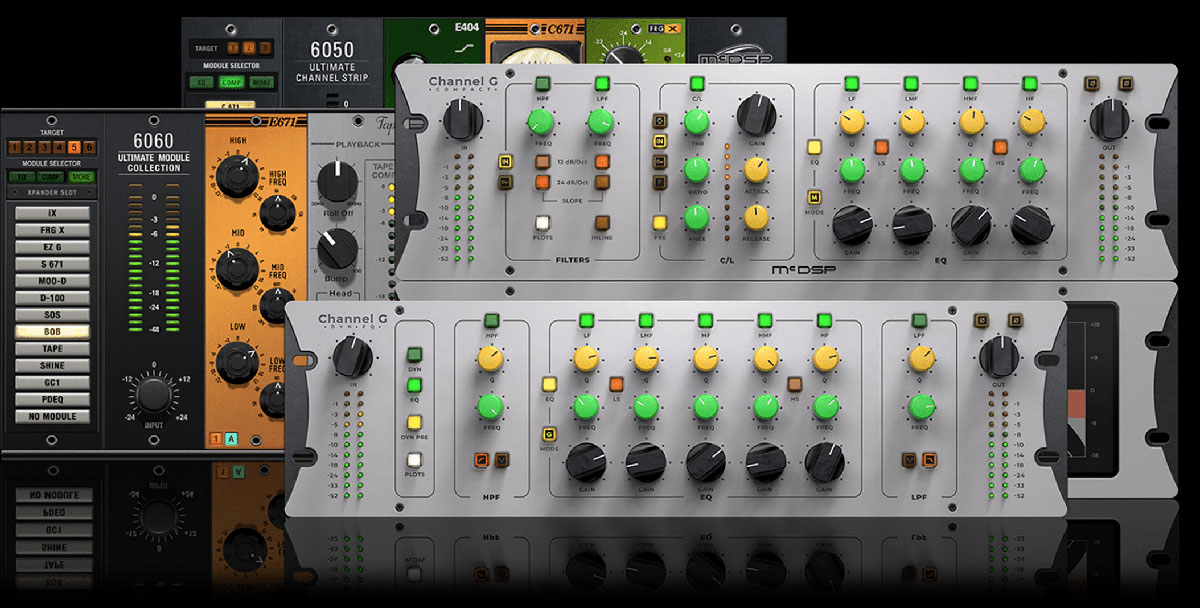Image resolution: width=1200 pixels, height=608 pixels.
Task: Click the Roll Off knob in the Tape module
Action: [338, 183]
